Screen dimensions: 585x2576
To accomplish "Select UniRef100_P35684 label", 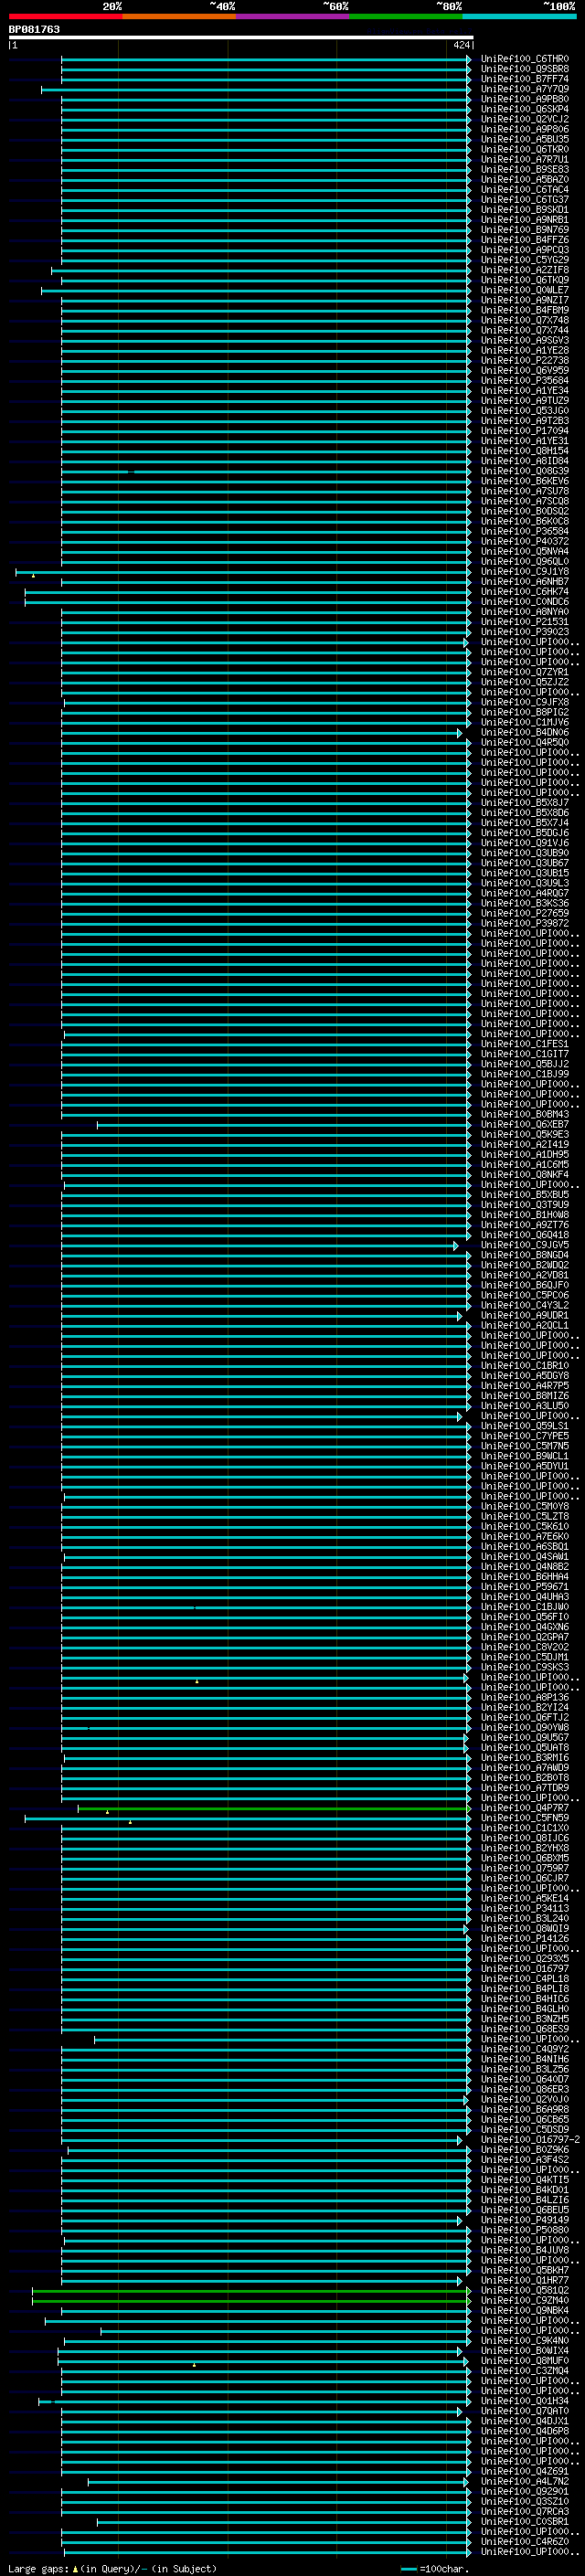I will (524, 380).
